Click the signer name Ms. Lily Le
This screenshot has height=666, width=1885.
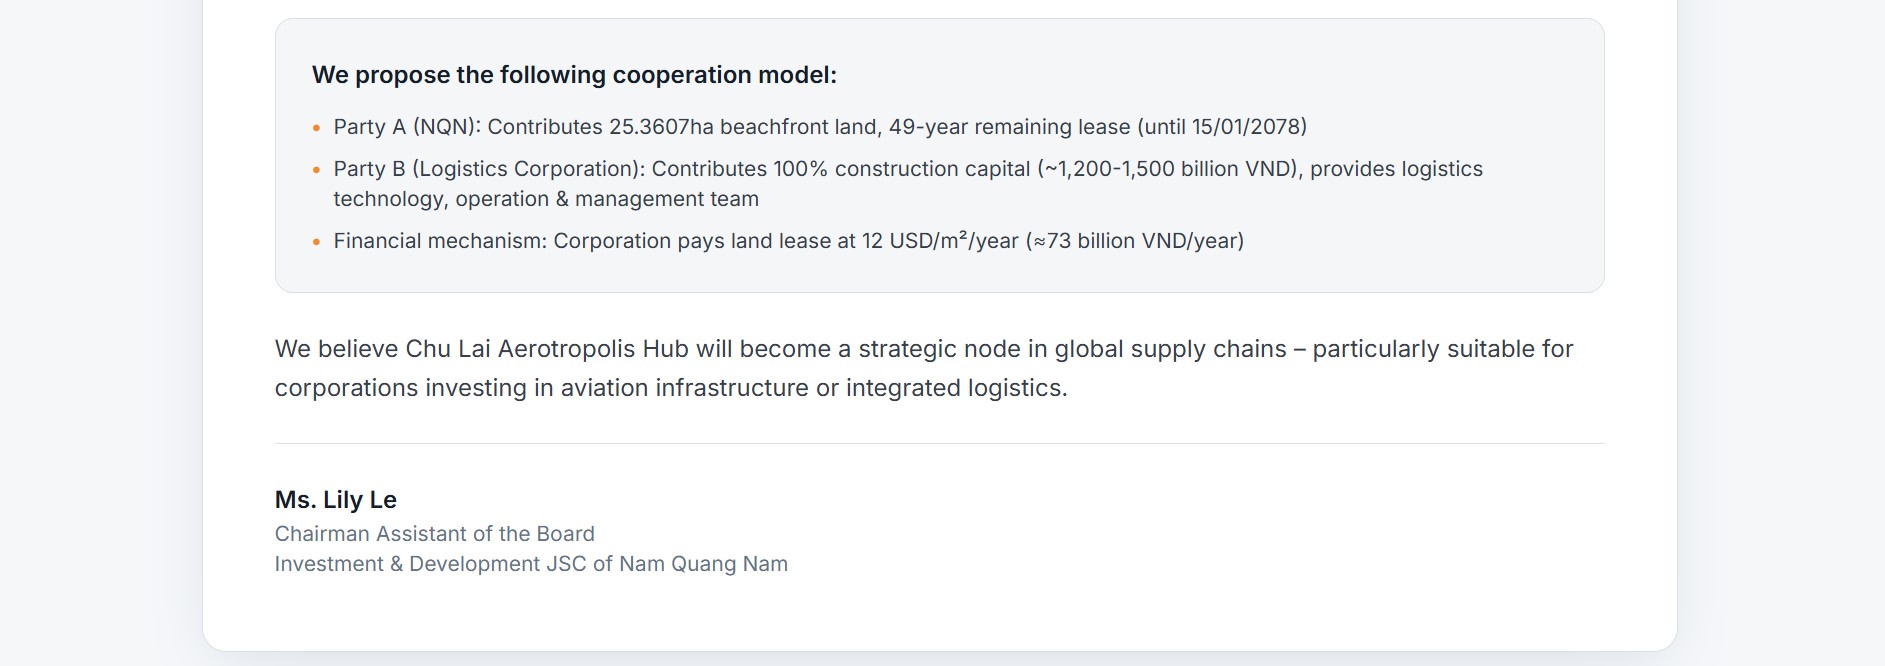pyautogui.click(x=336, y=500)
